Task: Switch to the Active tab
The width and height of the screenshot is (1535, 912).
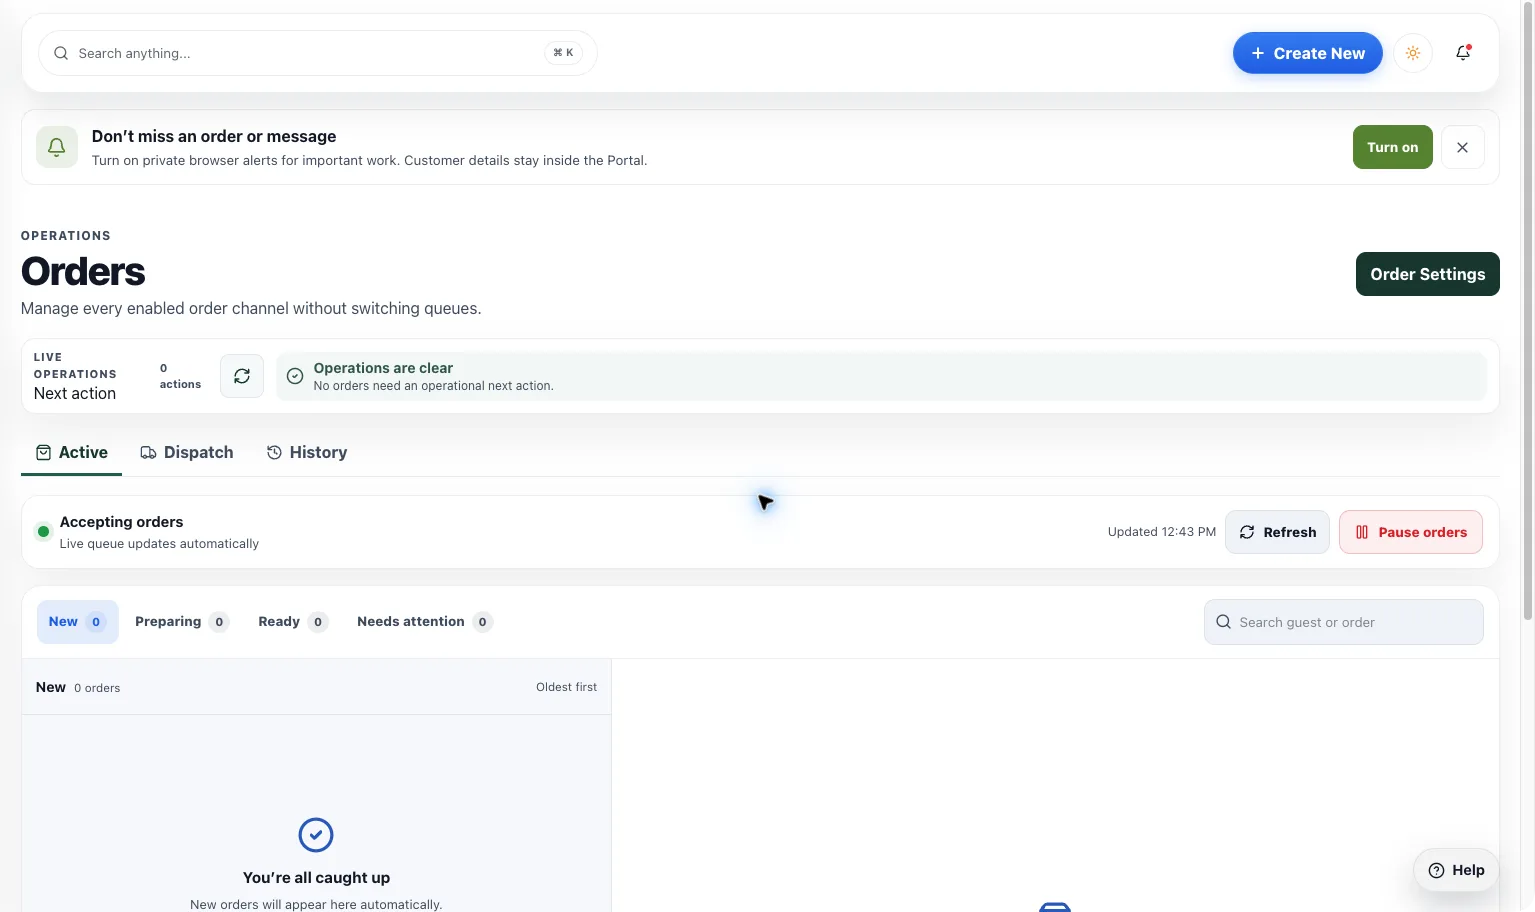Action: pos(72,453)
